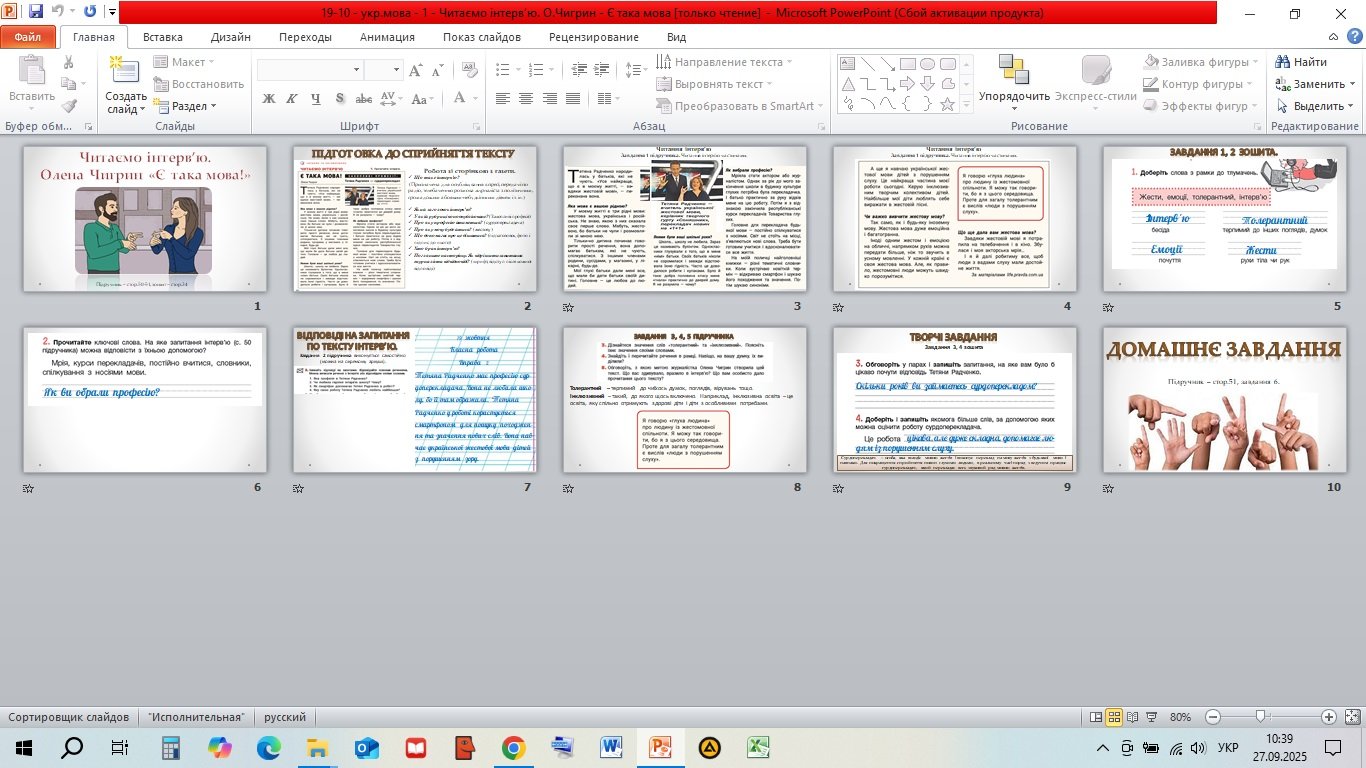Click the zoom slider handle
Image resolution: width=1366 pixels, height=768 pixels.
coord(1262,717)
